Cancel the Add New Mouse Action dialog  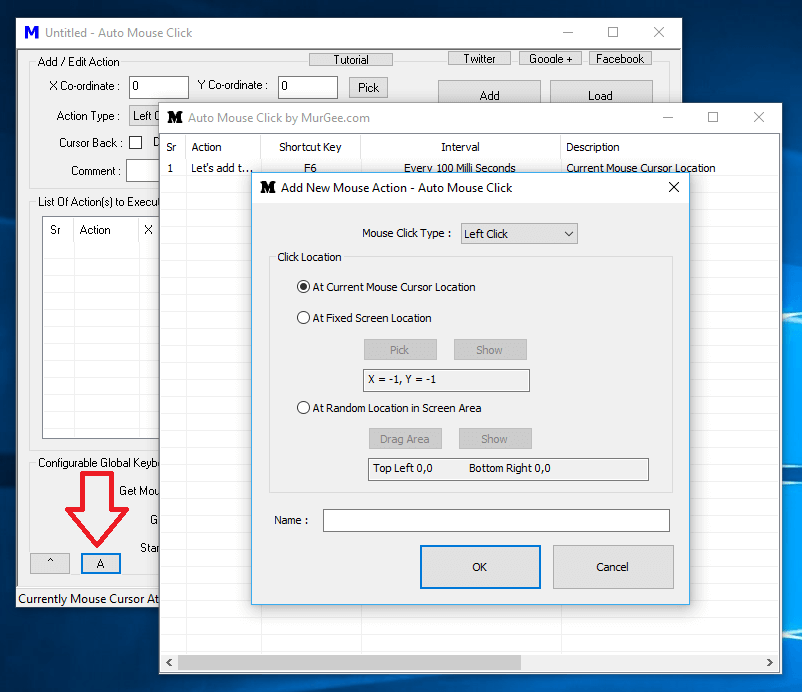[613, 567]
